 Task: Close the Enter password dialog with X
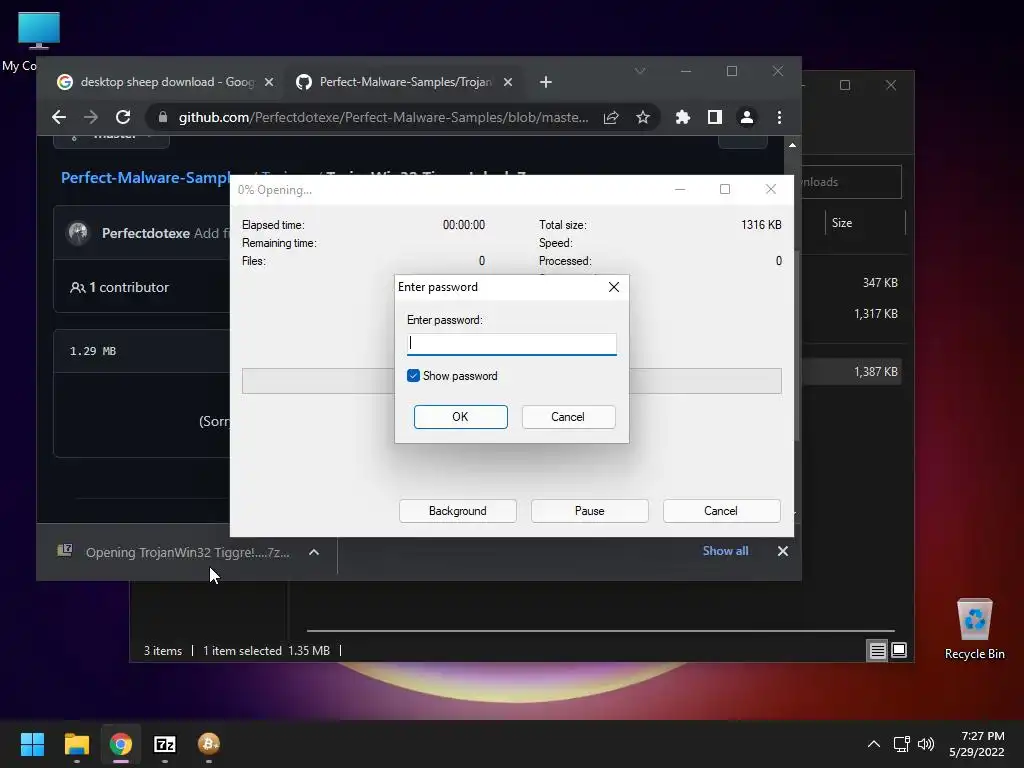(614, 287)
